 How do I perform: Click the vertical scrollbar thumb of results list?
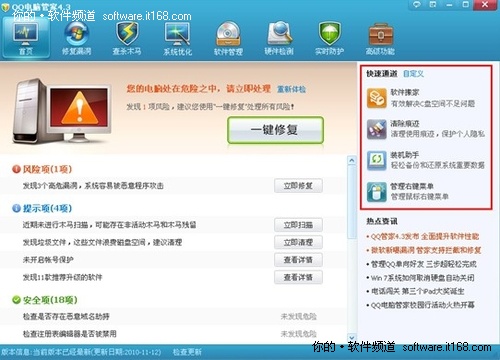(352, 202)
